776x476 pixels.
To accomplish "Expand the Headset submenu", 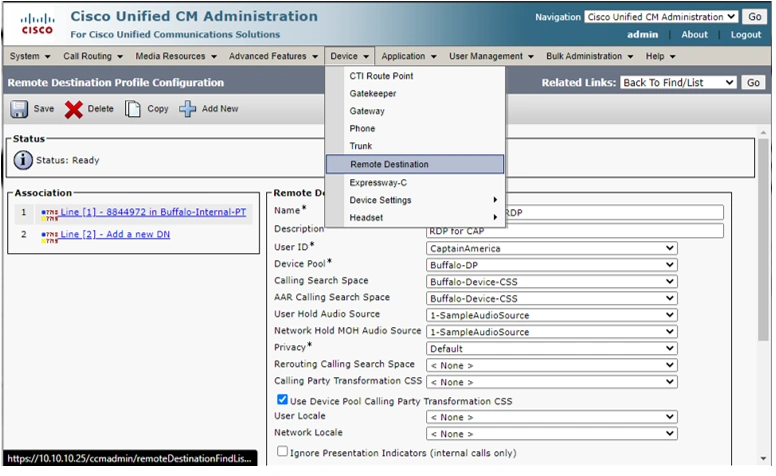I will click(x=415, y=218).
